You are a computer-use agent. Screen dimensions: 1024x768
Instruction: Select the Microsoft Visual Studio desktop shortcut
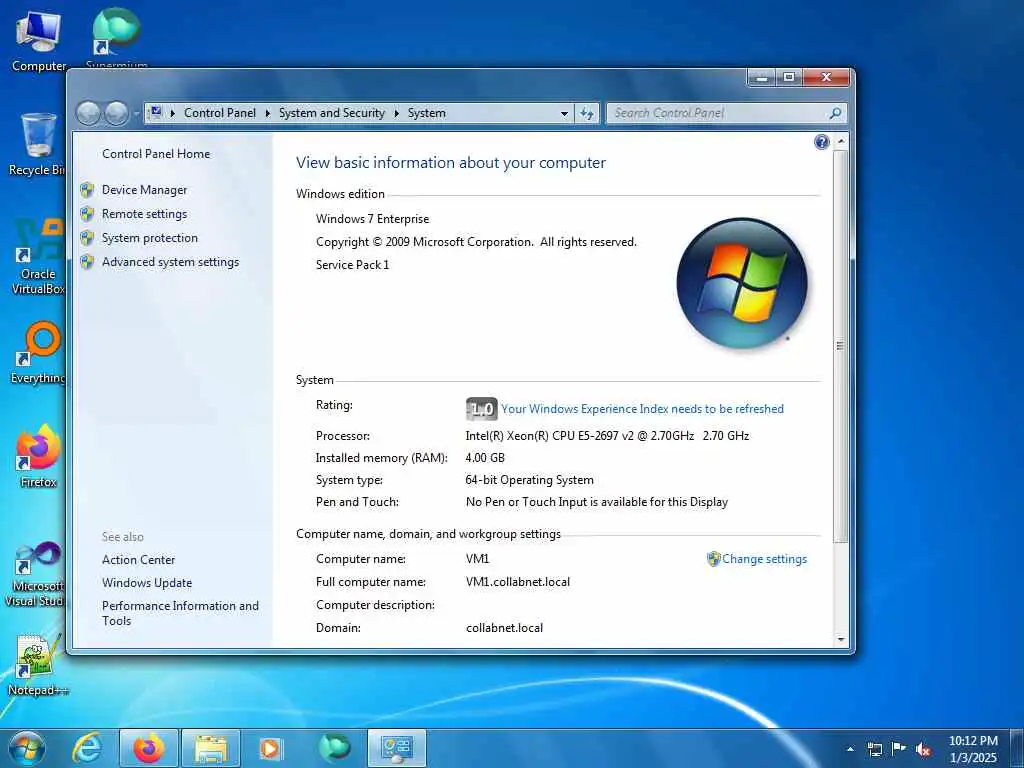click(x=36, y=575)
